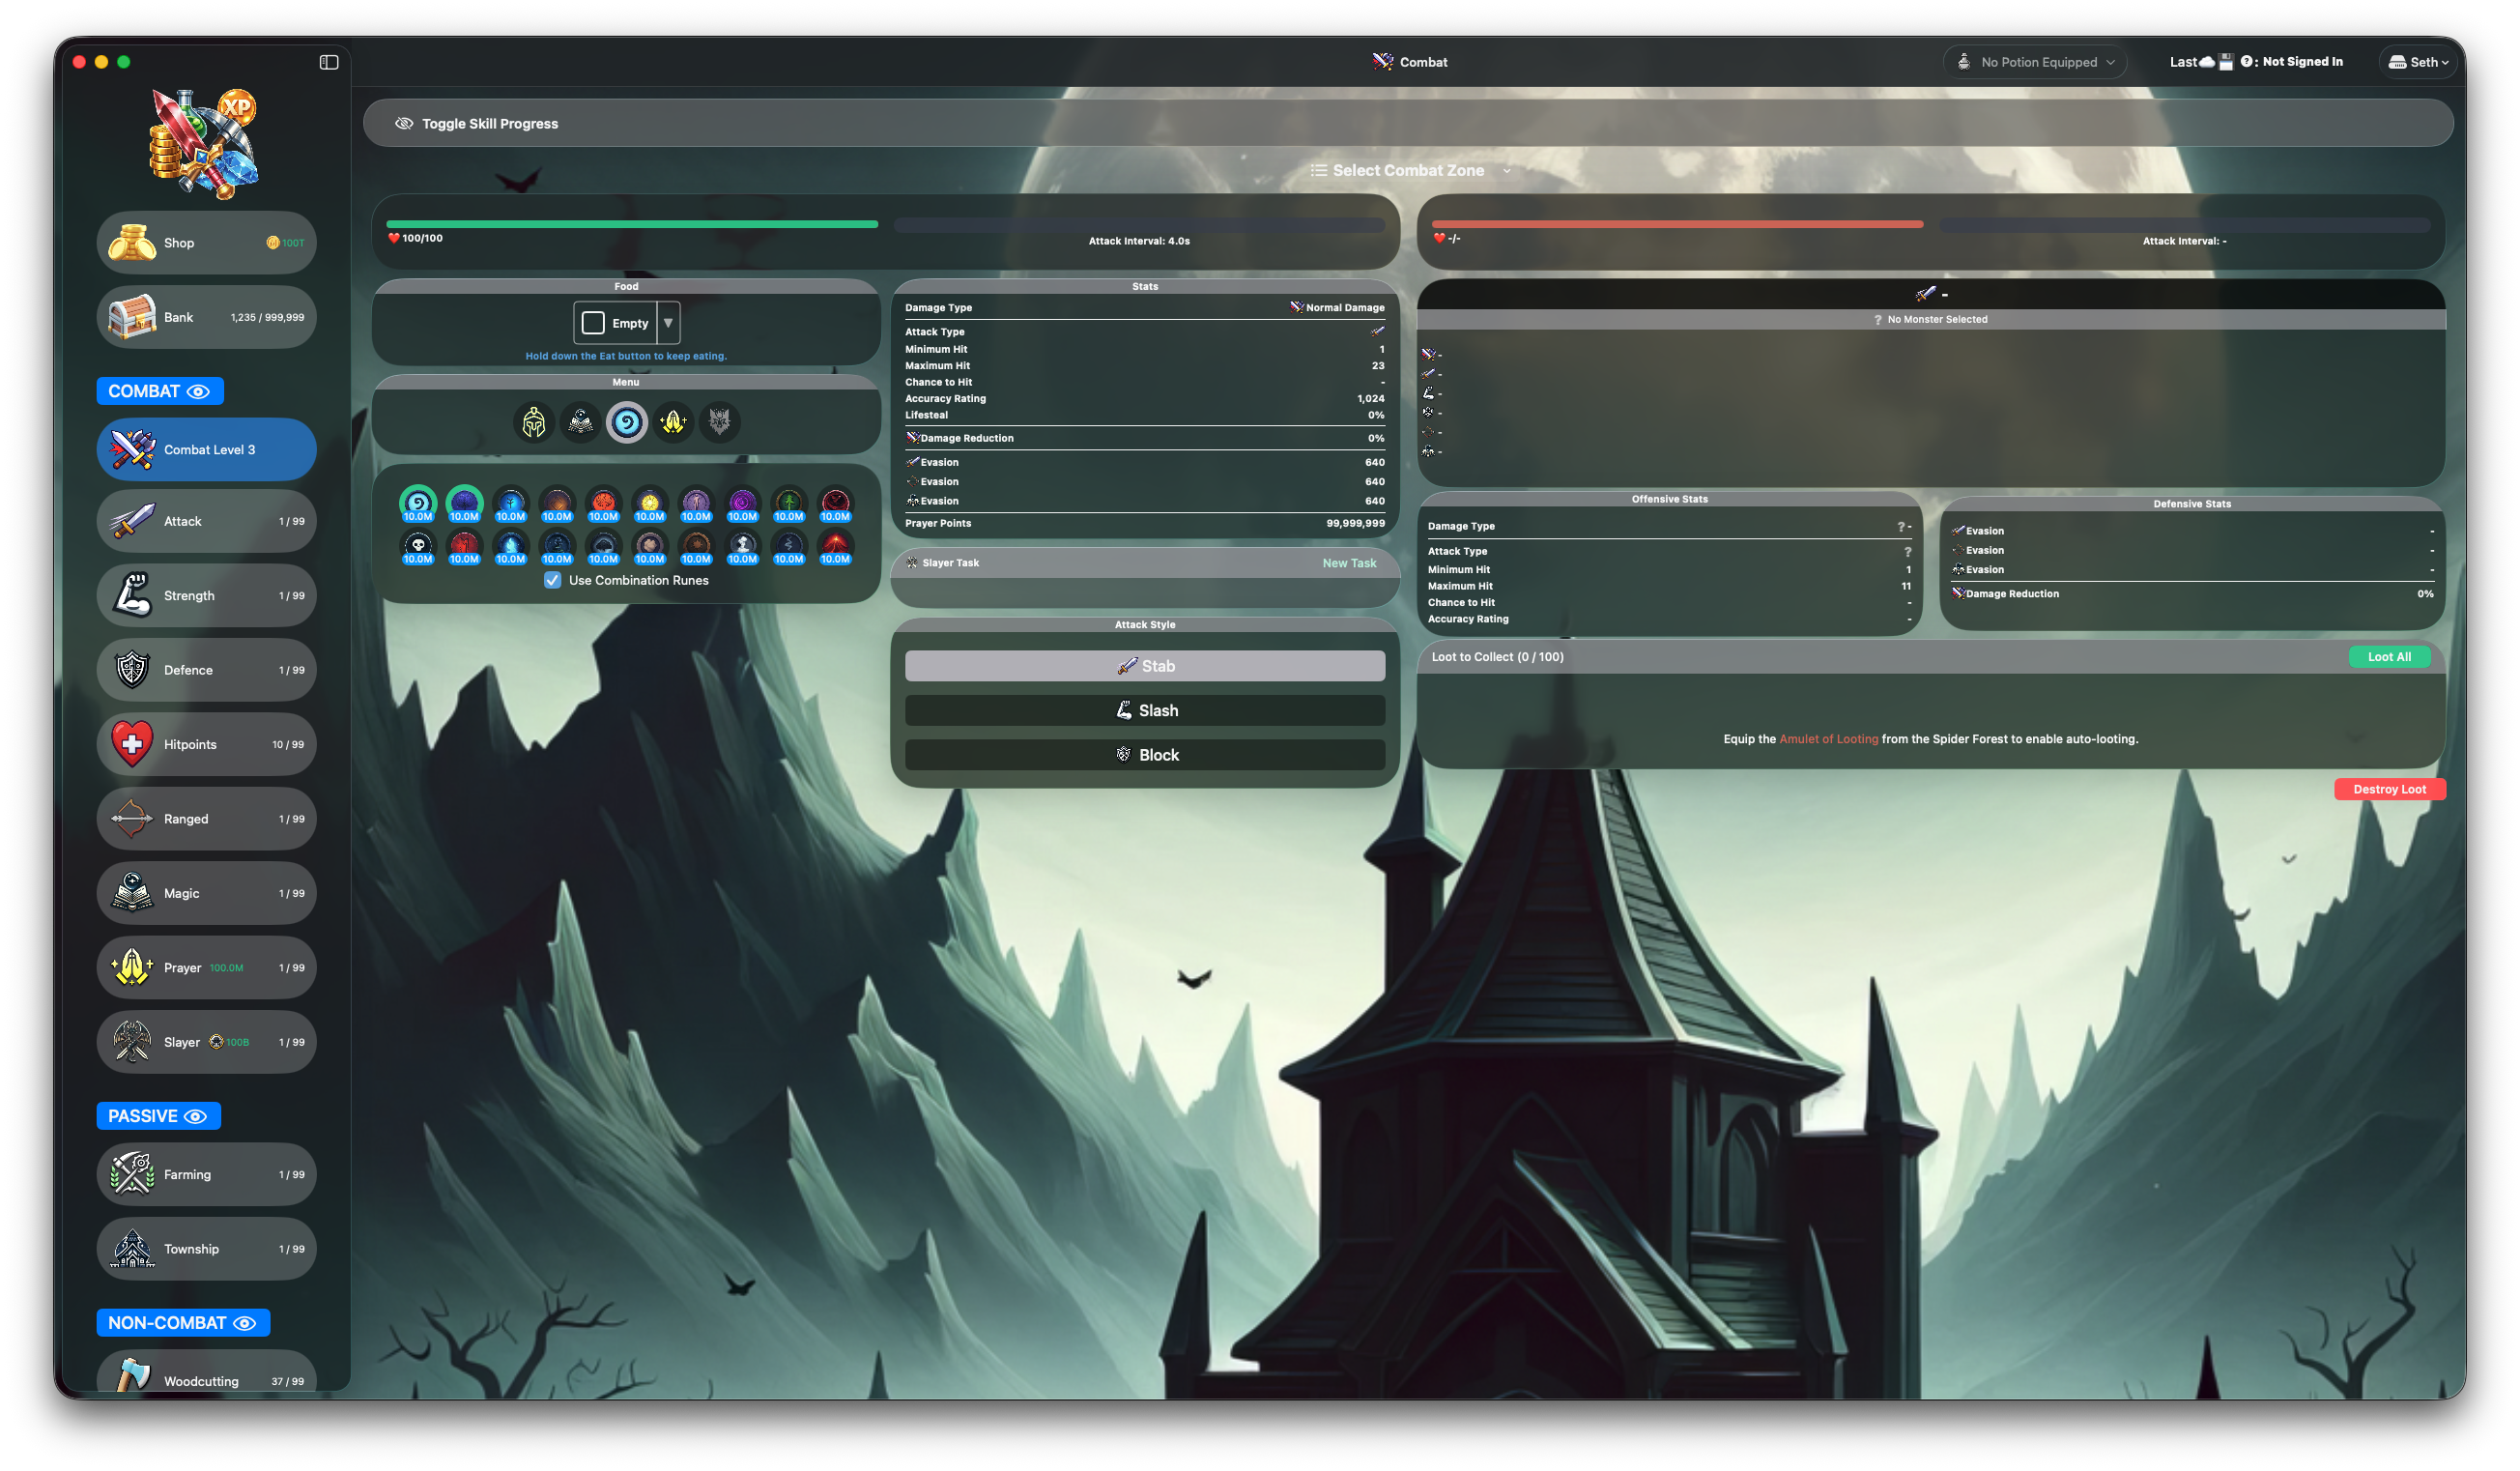
Task: Open the wolf-crest slayer menu icon
Action: click(x=720, y=422)
